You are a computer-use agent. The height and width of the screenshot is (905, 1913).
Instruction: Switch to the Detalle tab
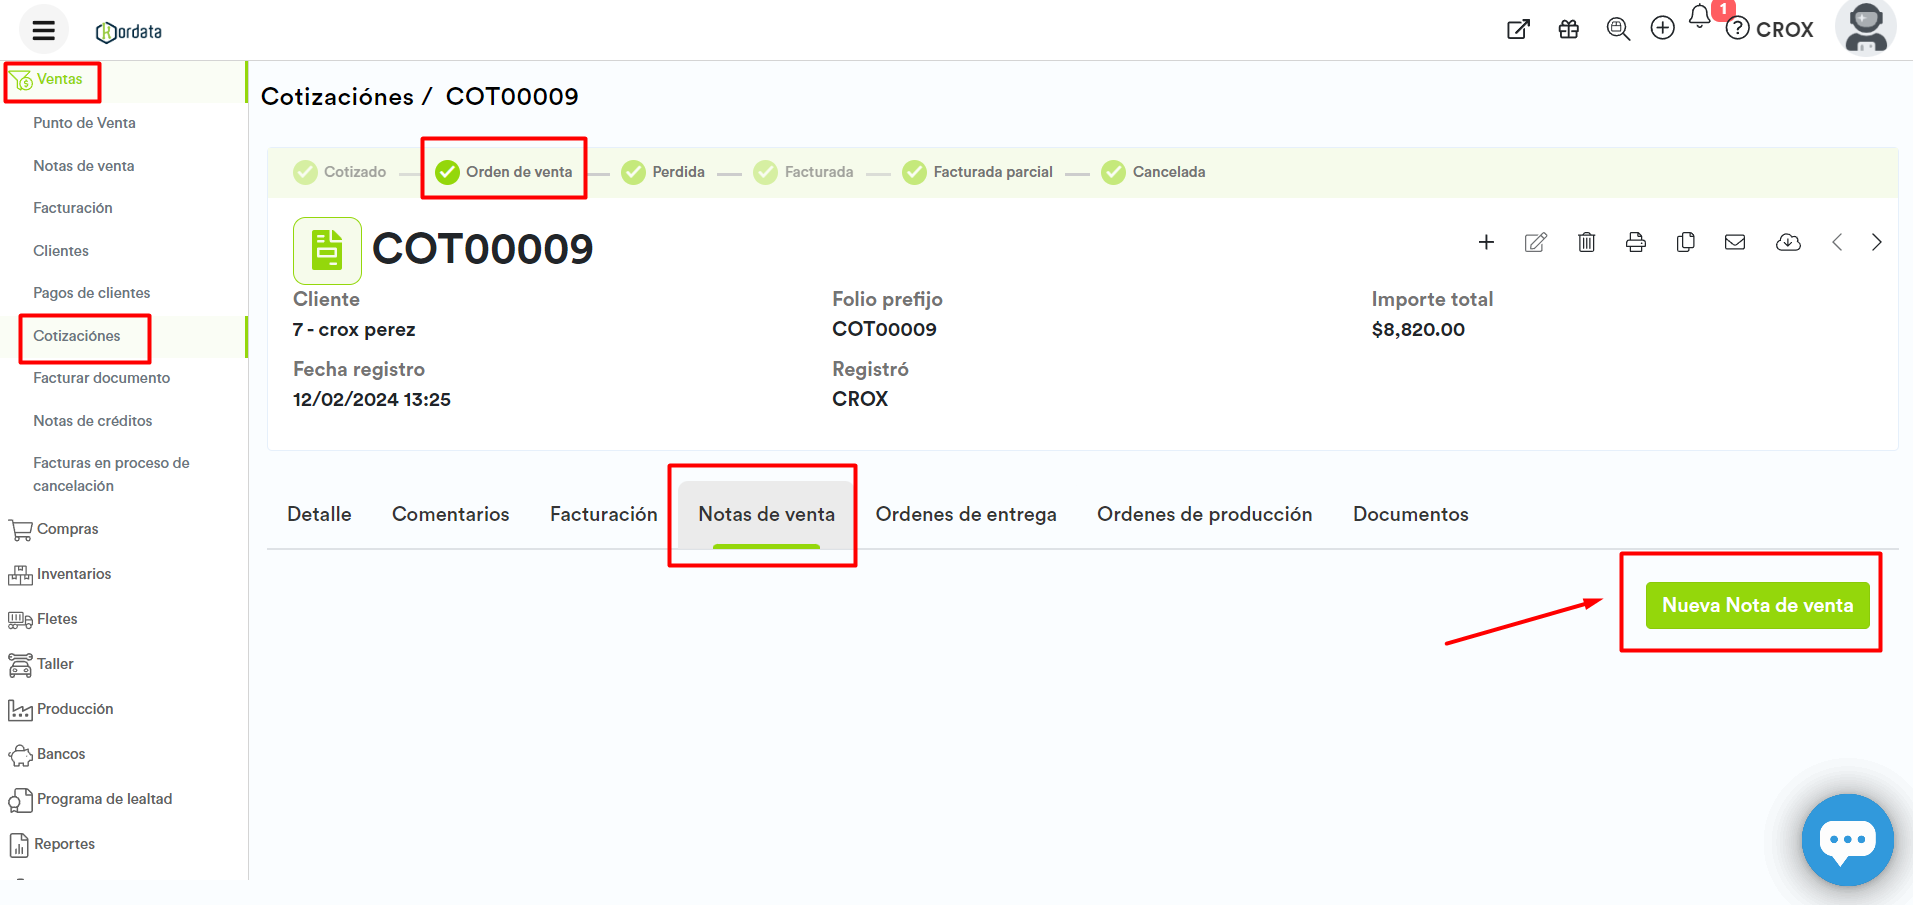(x=319, y=514)
